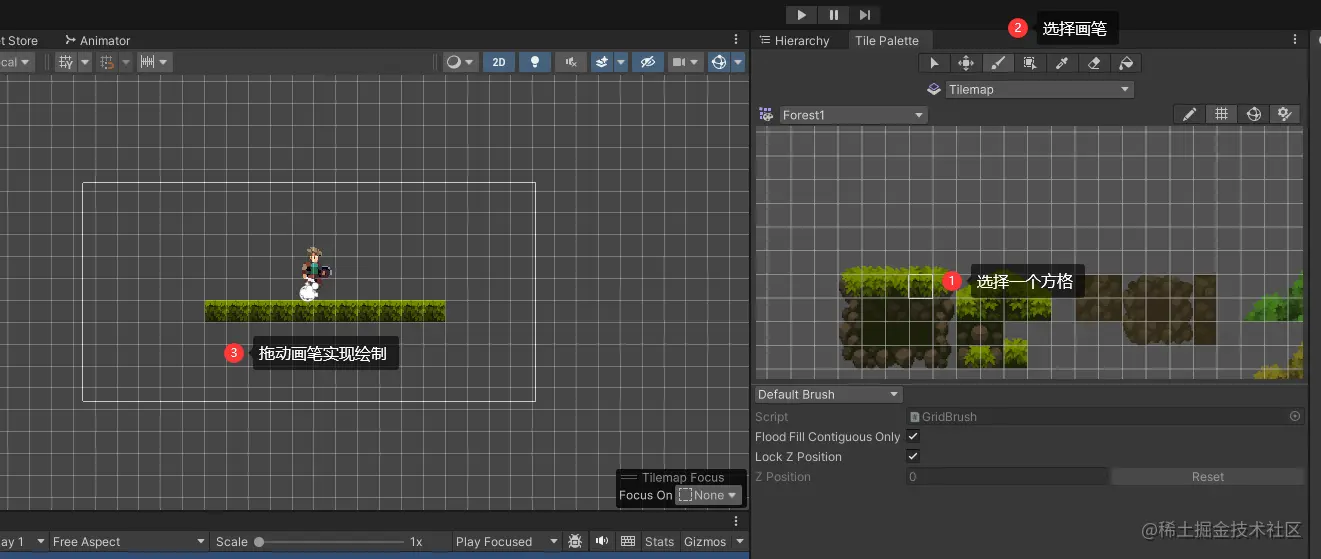Click the Stats button in Game view

click(659, 541)
